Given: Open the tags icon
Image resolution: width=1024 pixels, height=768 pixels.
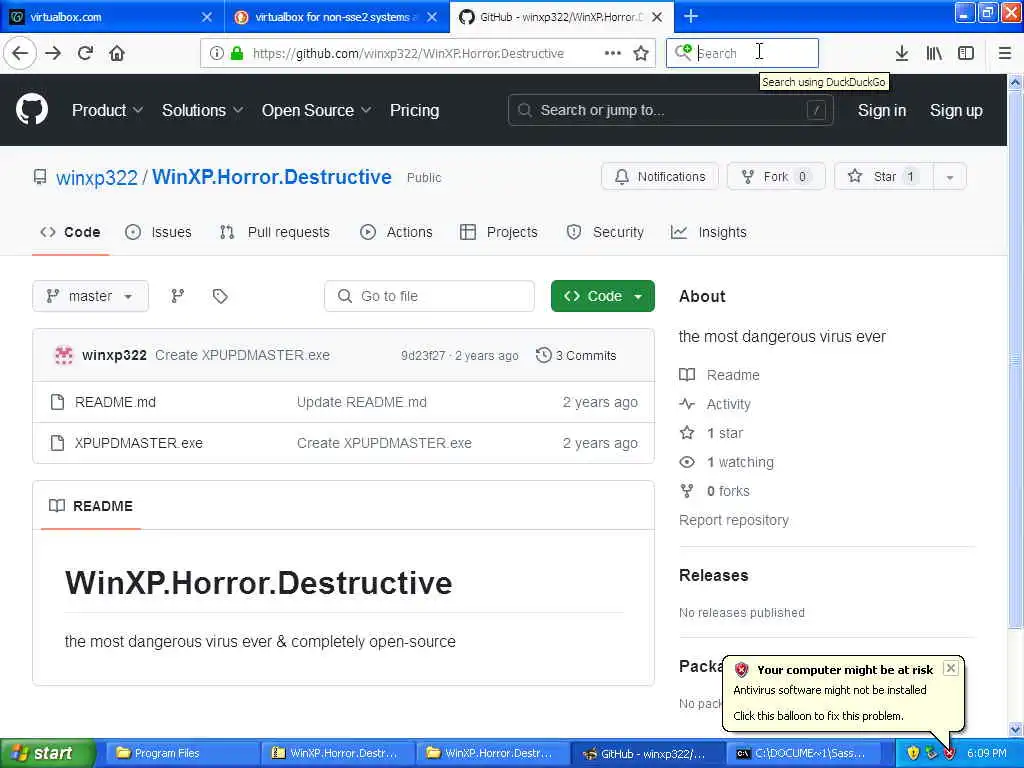Looking at the screenshot, I should point(220,296).
